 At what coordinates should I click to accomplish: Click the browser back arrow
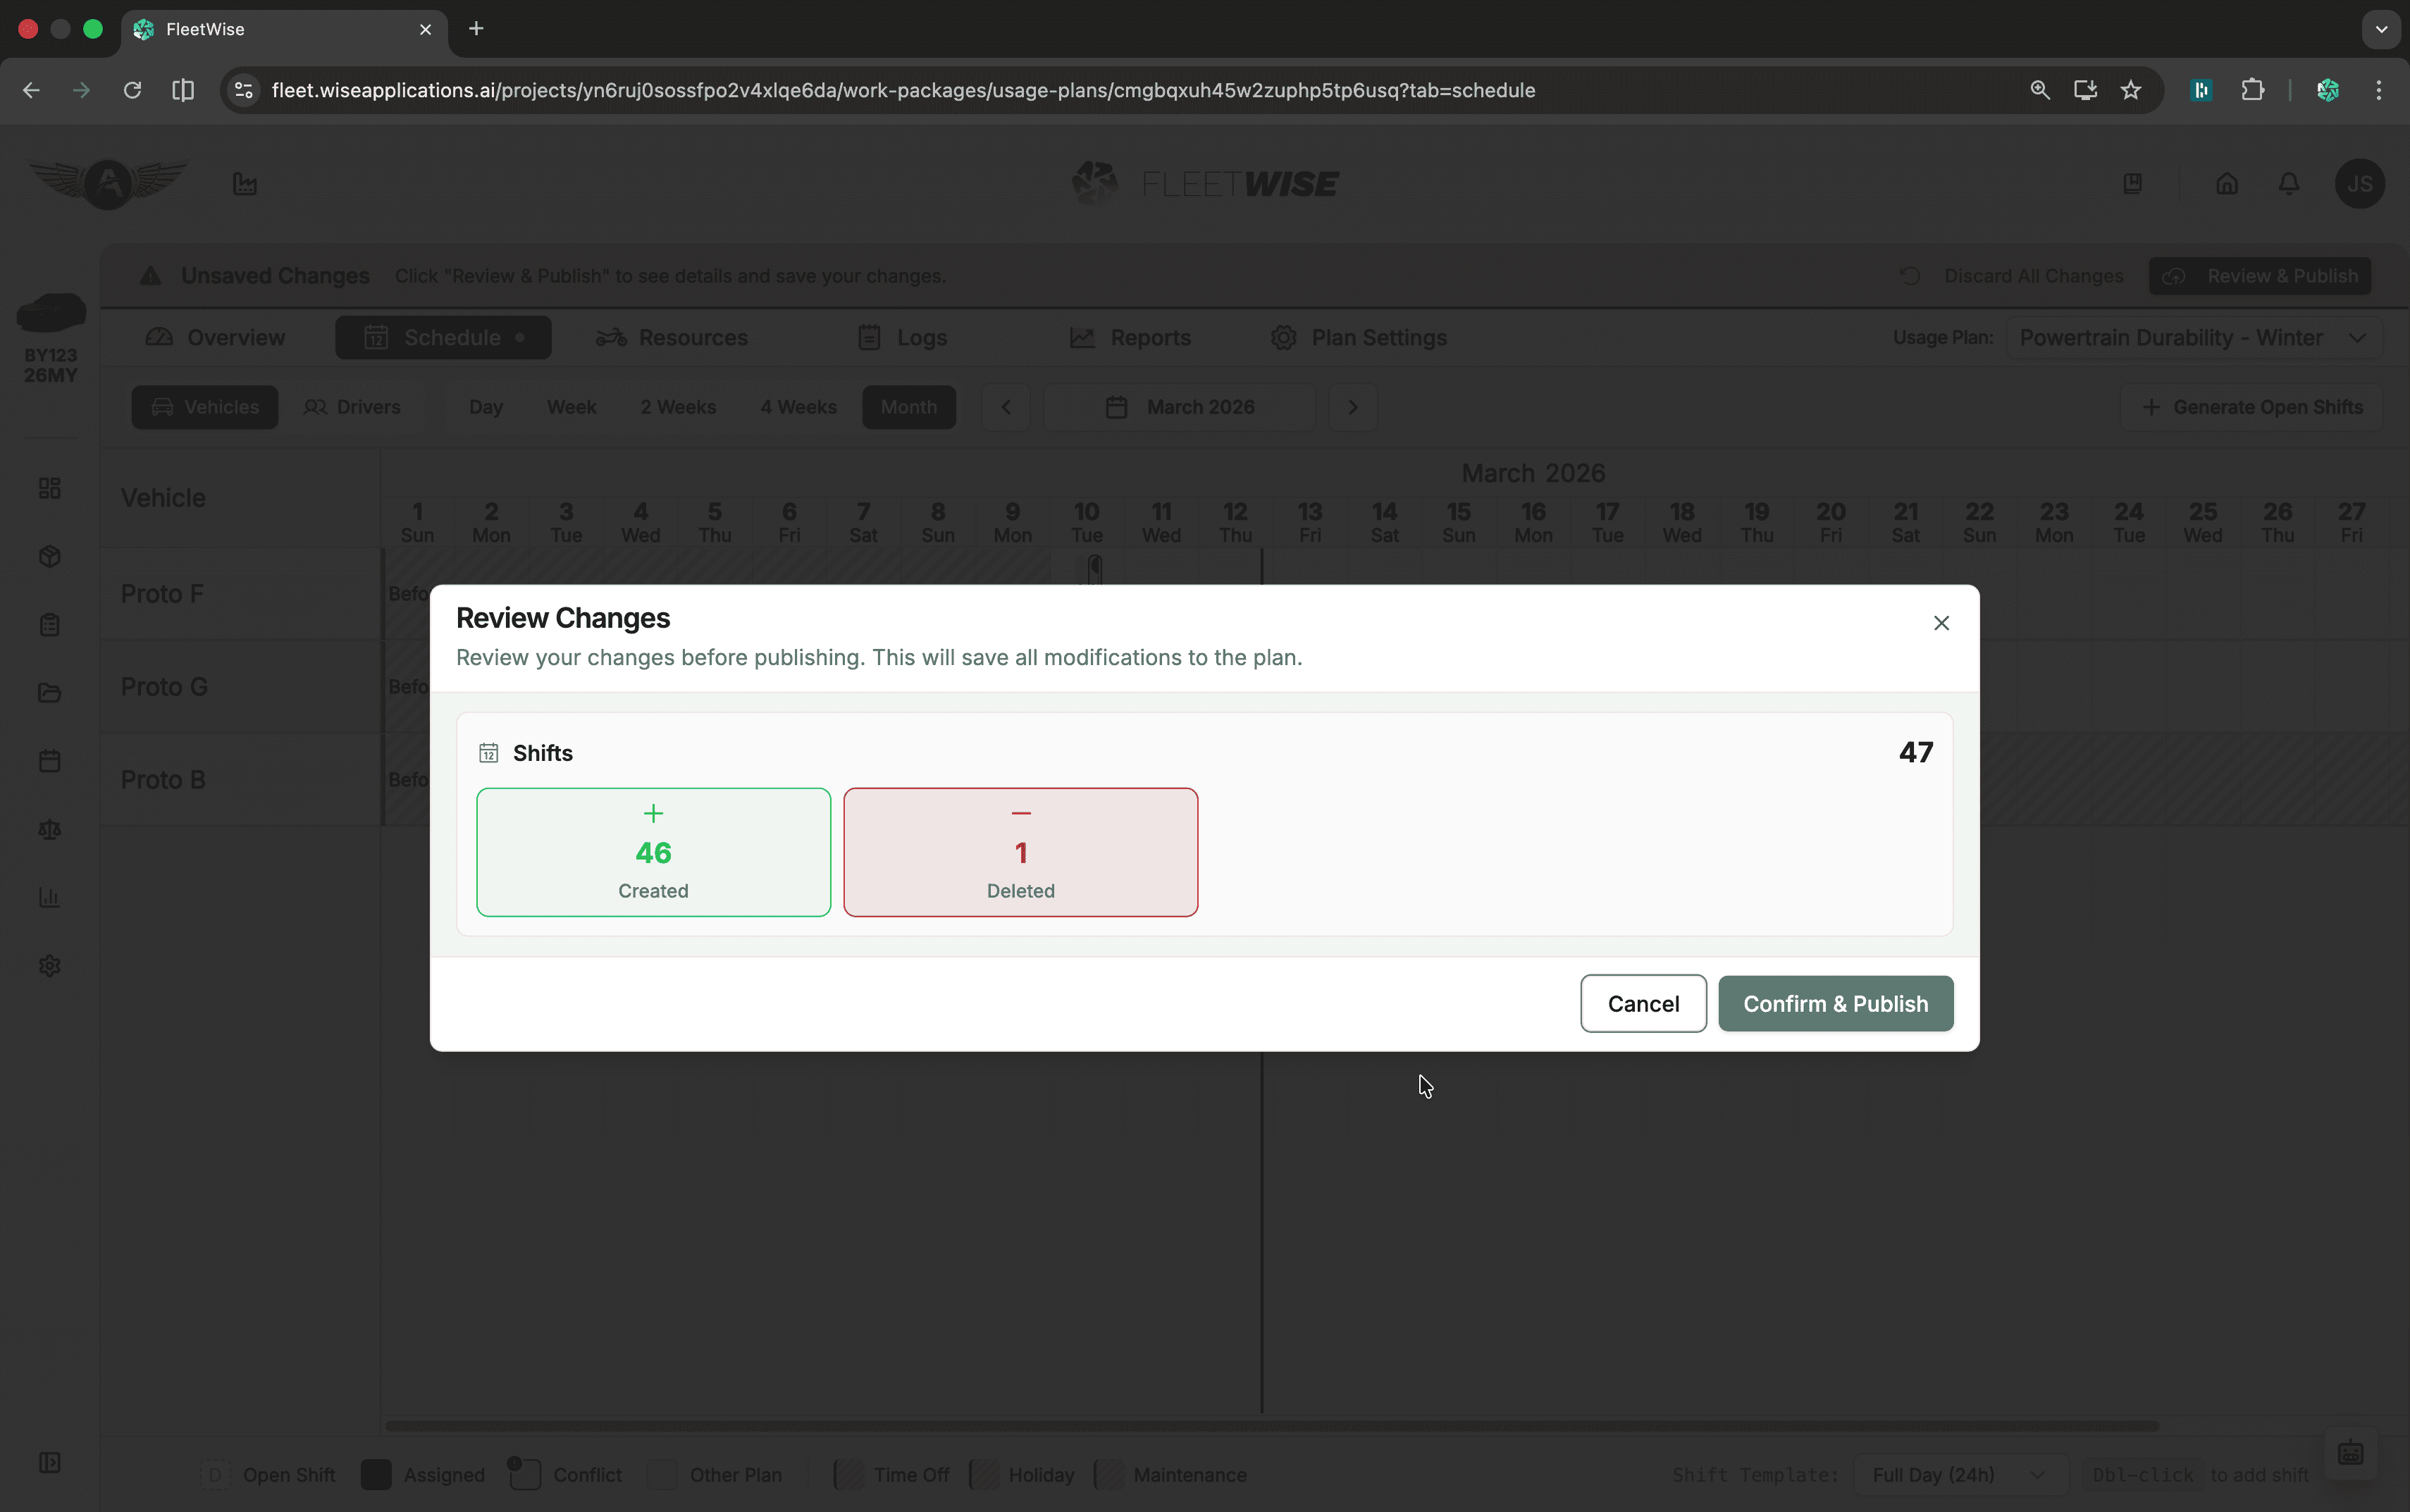tap(31, 90)
